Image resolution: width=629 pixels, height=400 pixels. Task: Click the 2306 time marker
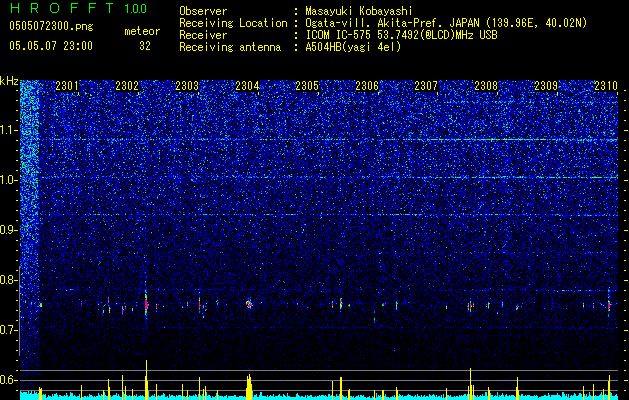[x=367, y=86]
